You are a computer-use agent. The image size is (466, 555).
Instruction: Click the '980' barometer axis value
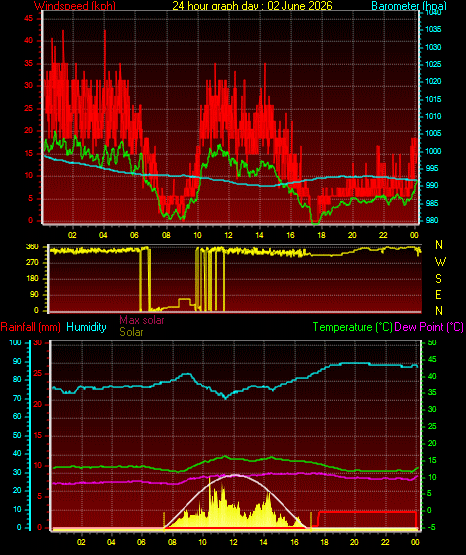click(x=431, y=220)
